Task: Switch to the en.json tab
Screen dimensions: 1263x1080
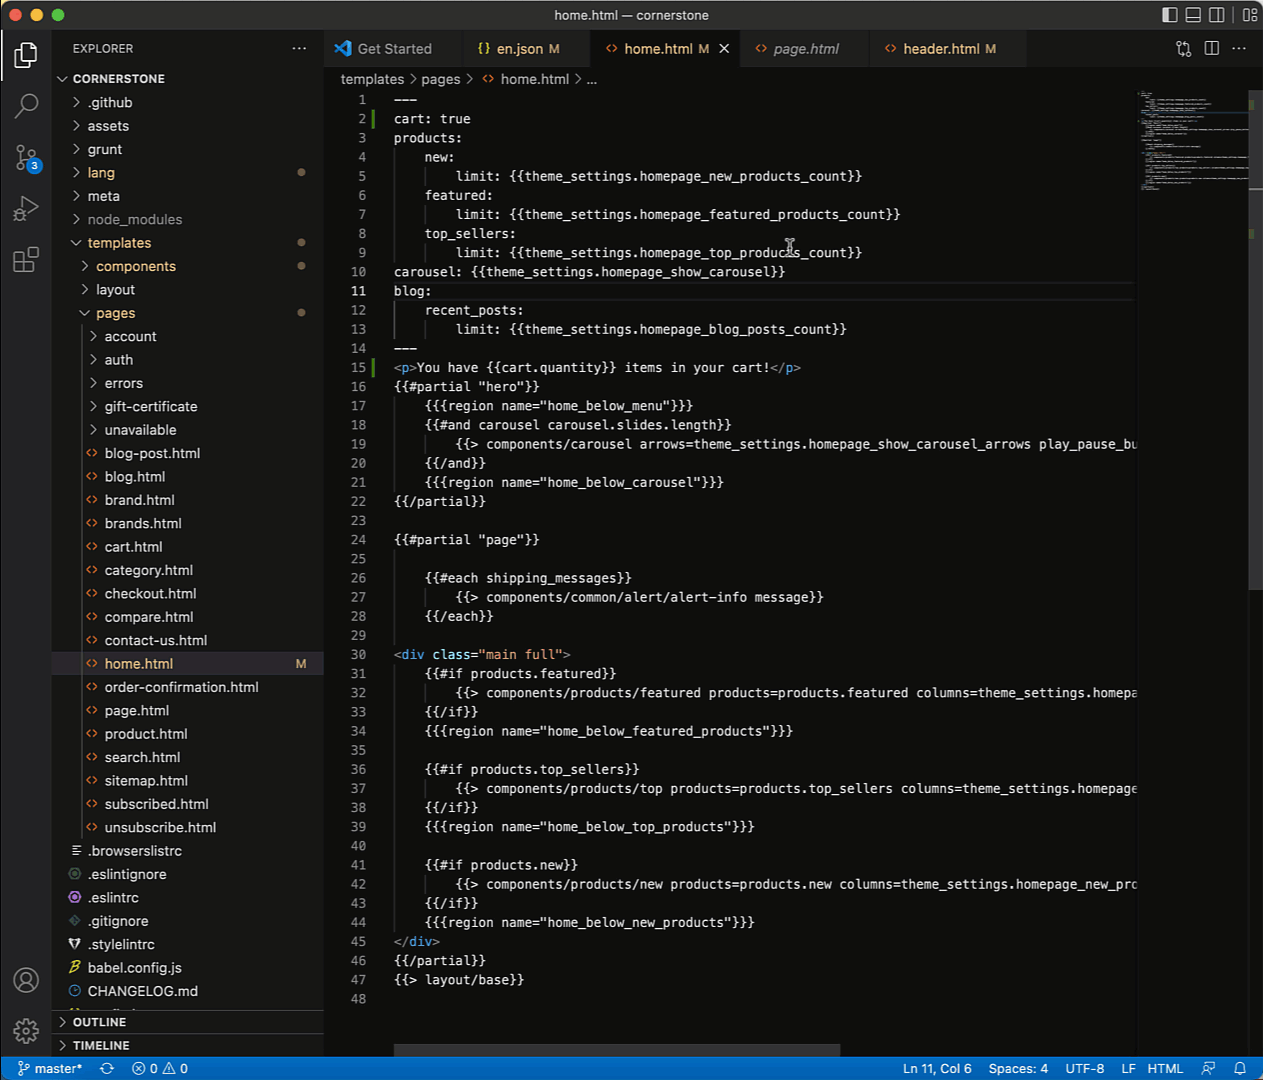Action: pos(519,49)
